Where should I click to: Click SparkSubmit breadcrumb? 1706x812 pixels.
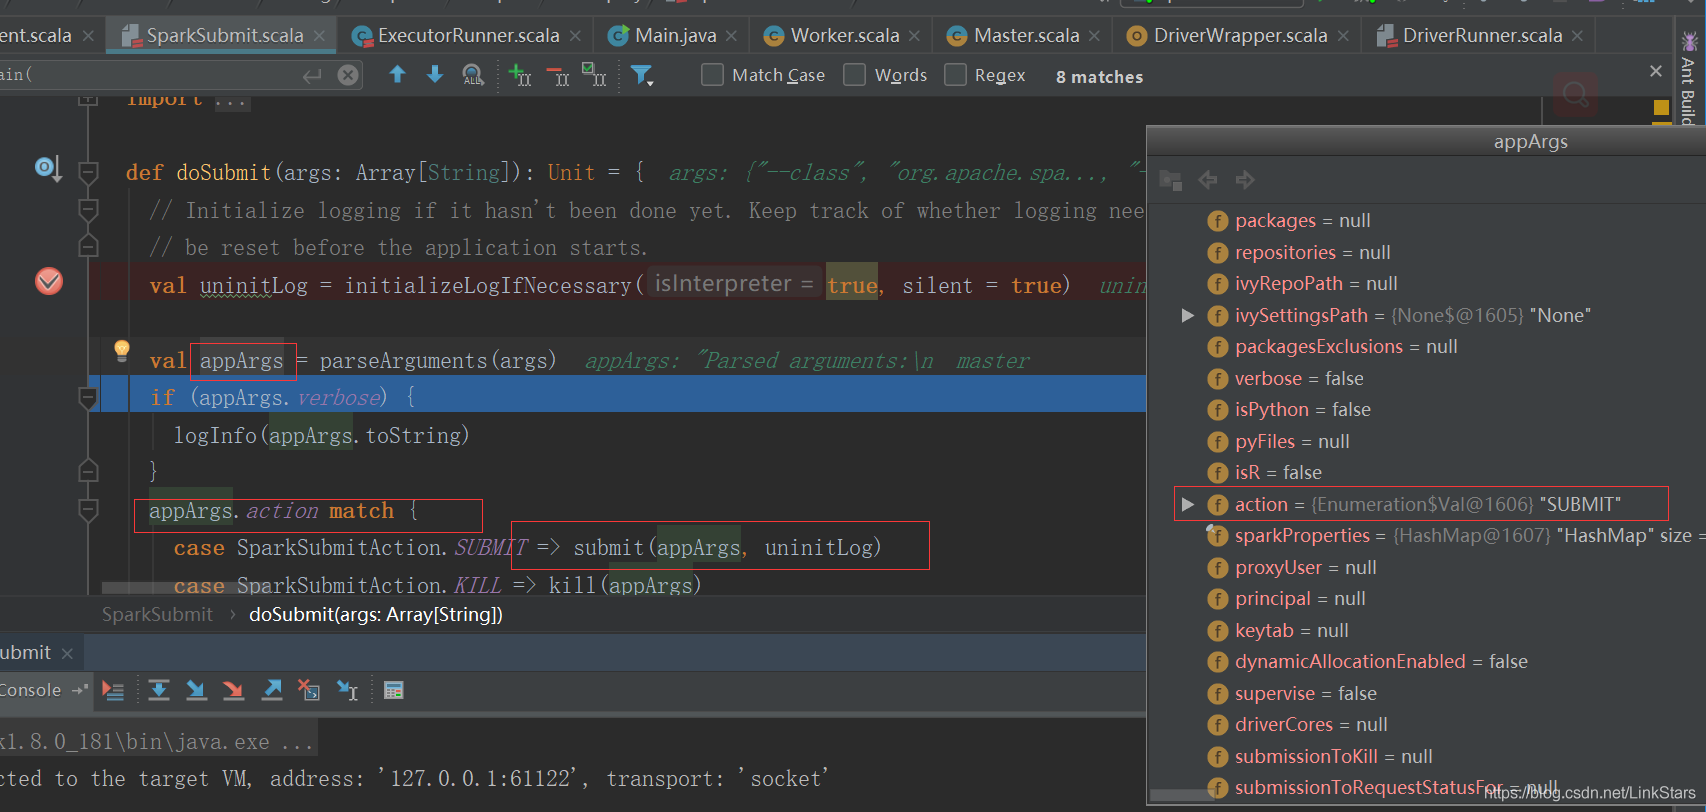[157, 615]
